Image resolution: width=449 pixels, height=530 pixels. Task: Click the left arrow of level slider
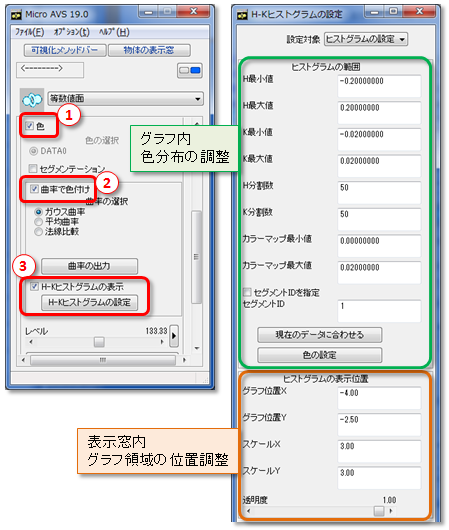point(31,342)
